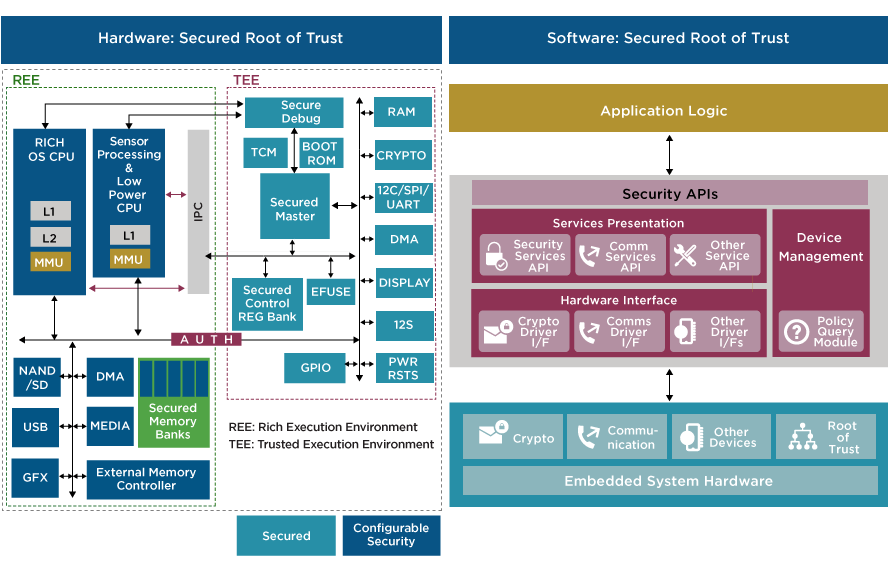Click the phone icon in Comm Services API
The width and height of the screenshot is (888, 571).
pyautogui.click(x=590, y=256)
